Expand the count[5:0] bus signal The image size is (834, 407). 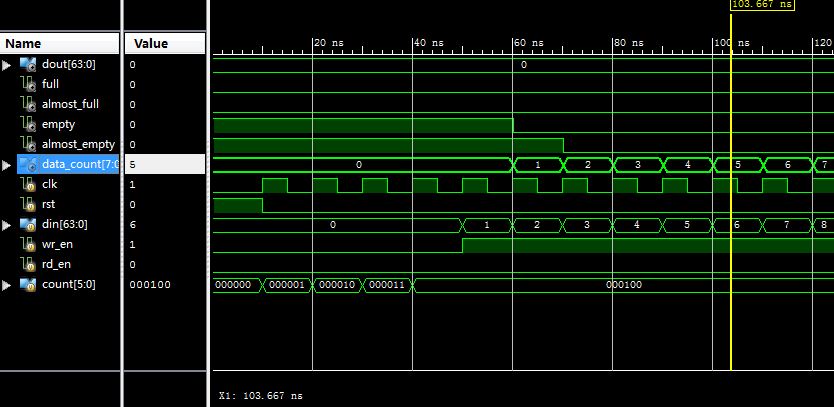6,285
